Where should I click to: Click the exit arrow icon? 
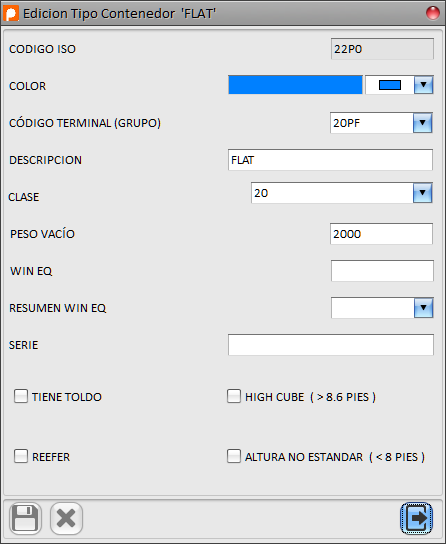(417, 518)
